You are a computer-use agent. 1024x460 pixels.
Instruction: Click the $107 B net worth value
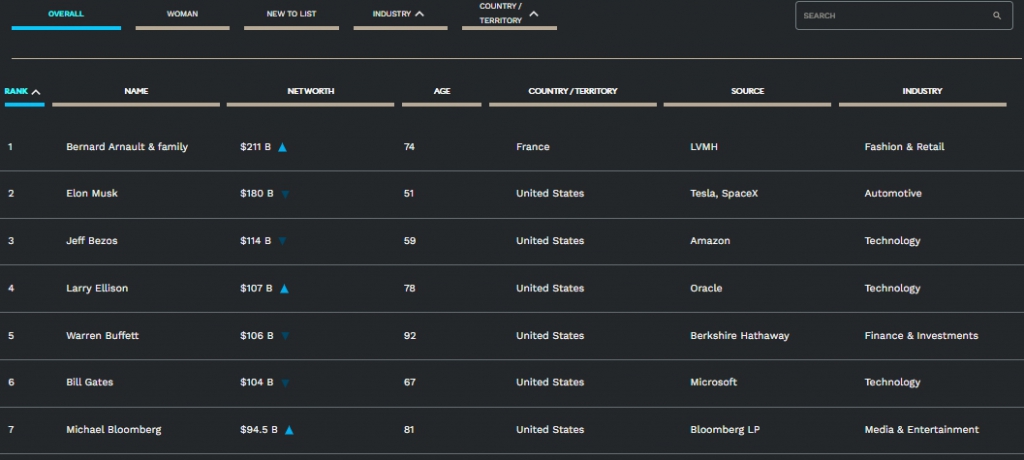click(256, 288)
